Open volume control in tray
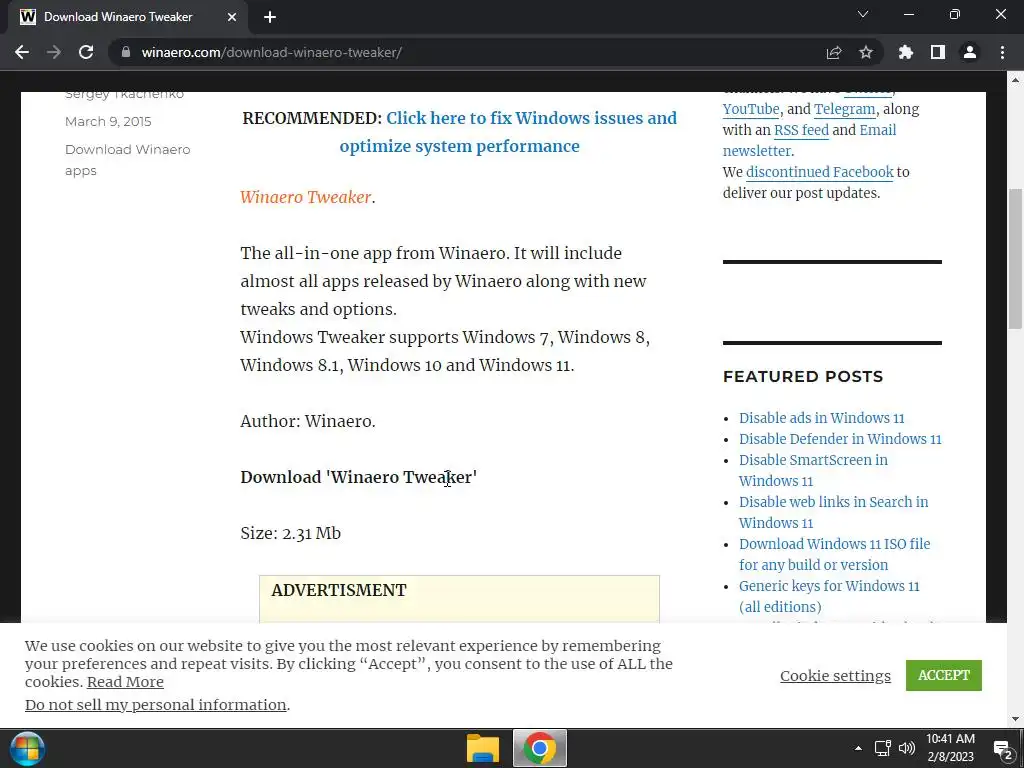The image size is (1024, 768). 906,748
